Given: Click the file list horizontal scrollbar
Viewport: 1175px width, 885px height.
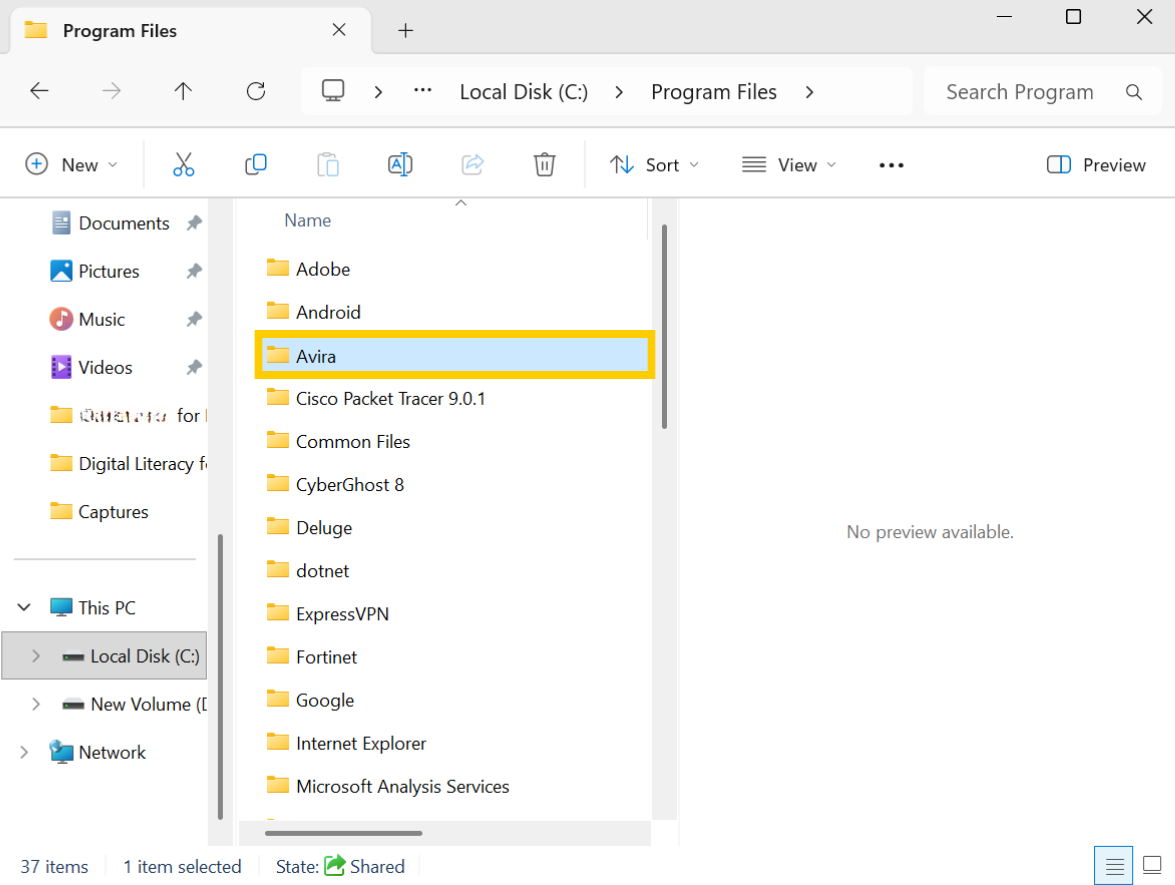Looking at the screenshot, I should pos(343,833).
